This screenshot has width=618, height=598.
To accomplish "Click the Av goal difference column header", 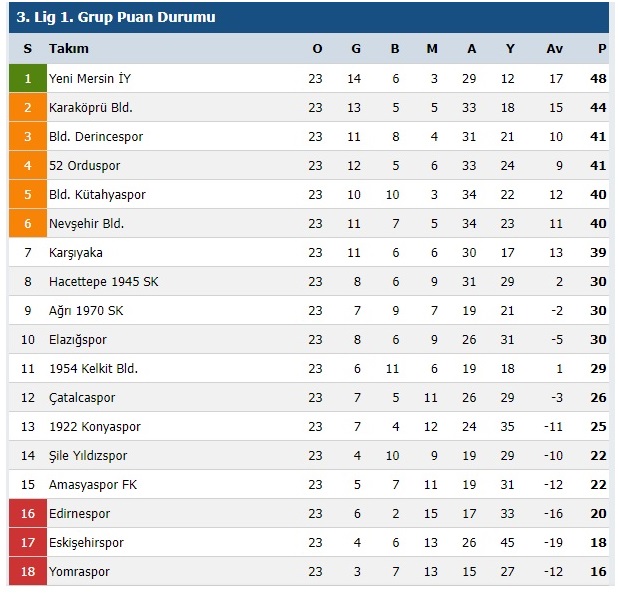I will pos(555,49).
